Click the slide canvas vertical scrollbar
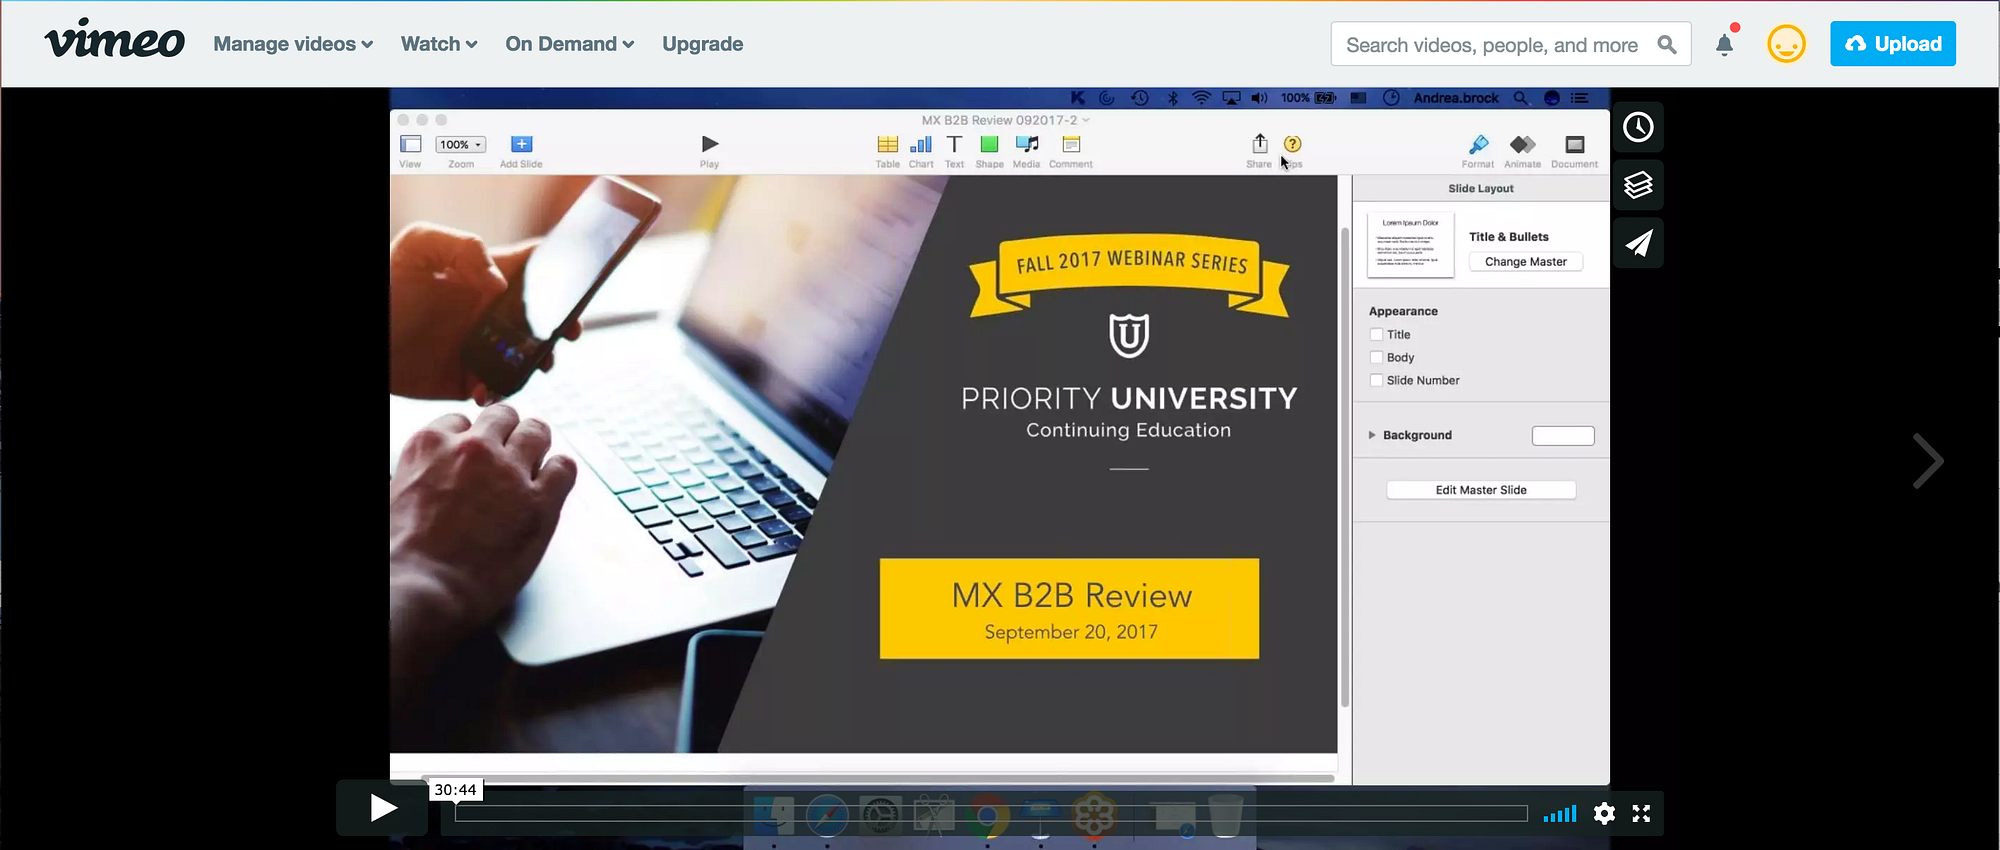Screen dimensions: 2000x850 [x=1345, y=467]
